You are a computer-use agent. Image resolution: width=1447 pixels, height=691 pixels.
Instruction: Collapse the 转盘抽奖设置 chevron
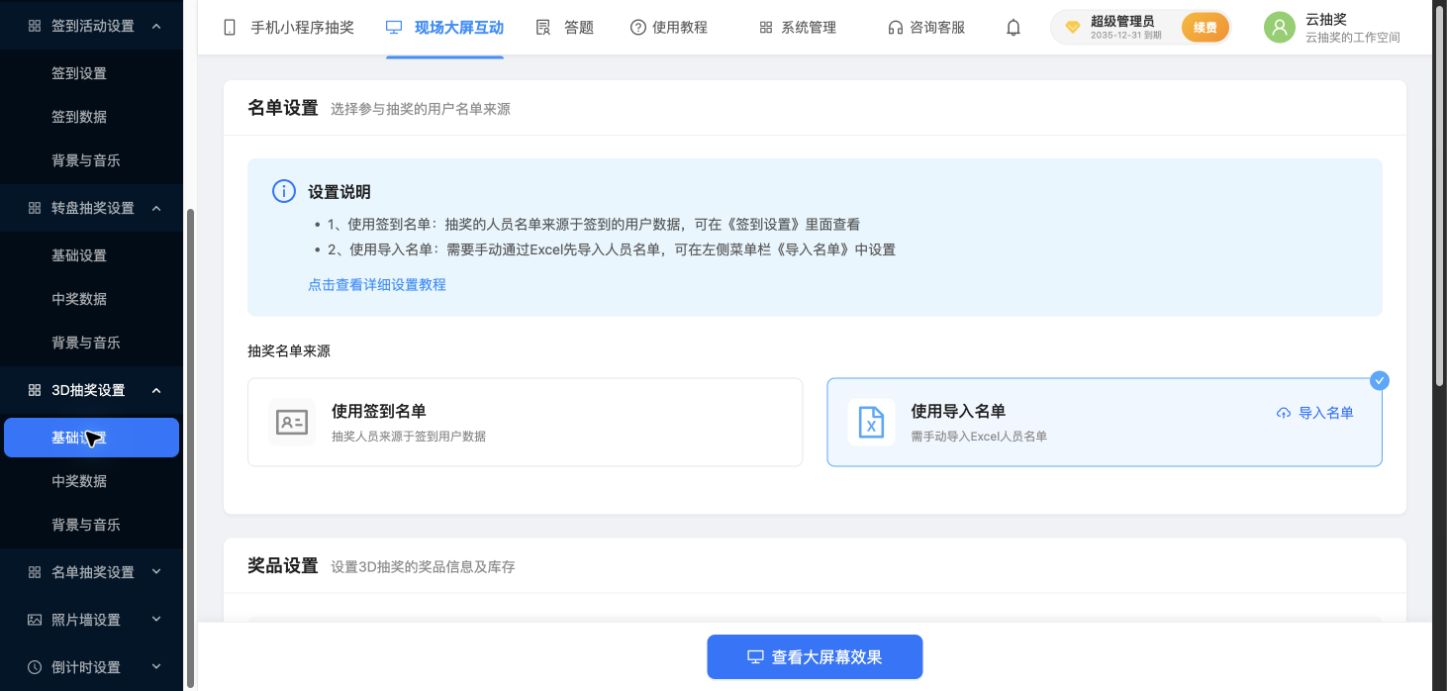(156, 208)
